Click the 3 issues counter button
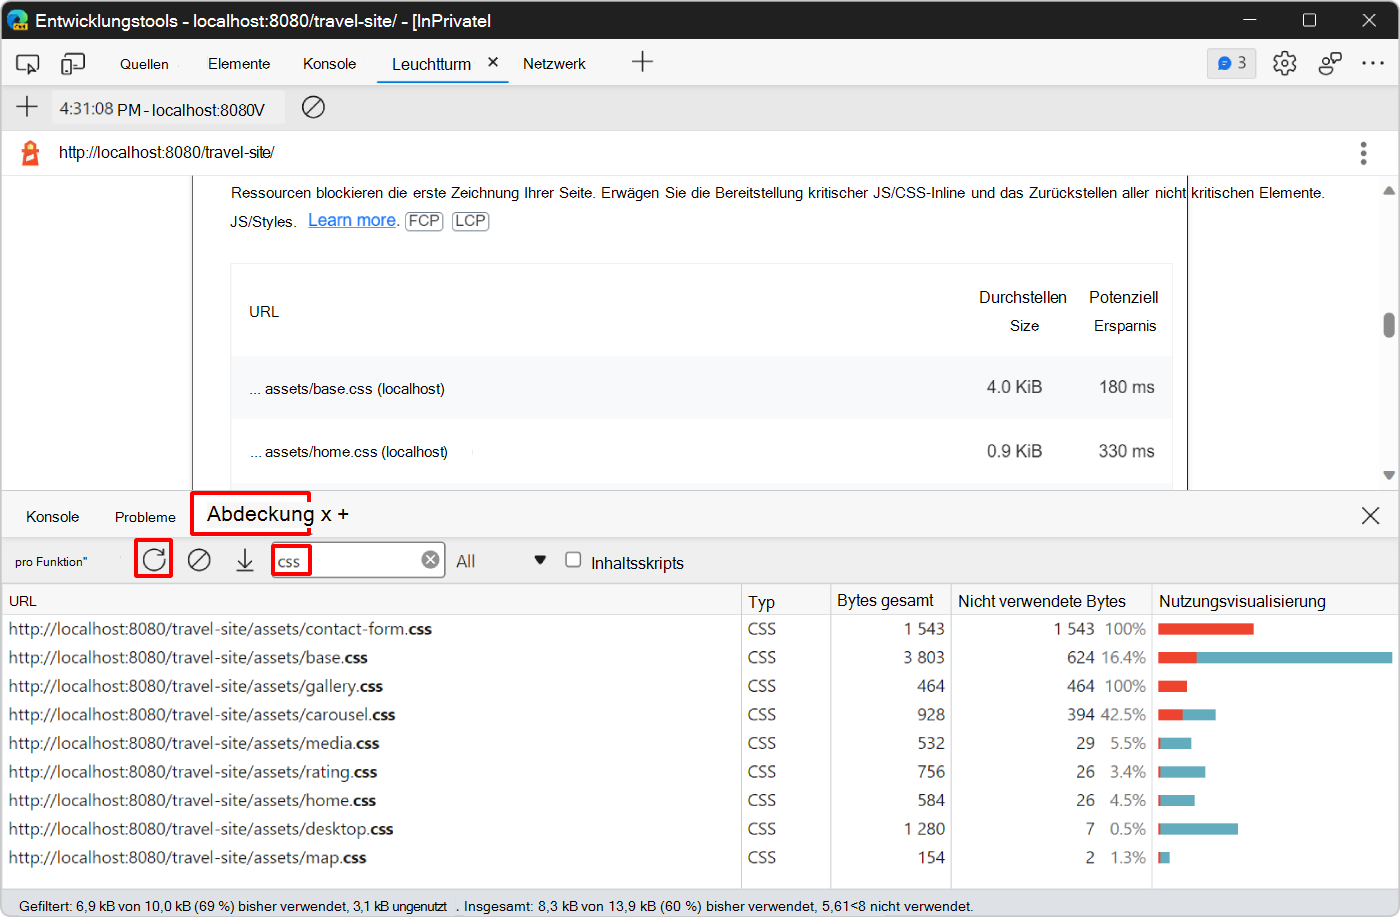This screenshot has width=1400, height=917. 1231,63
